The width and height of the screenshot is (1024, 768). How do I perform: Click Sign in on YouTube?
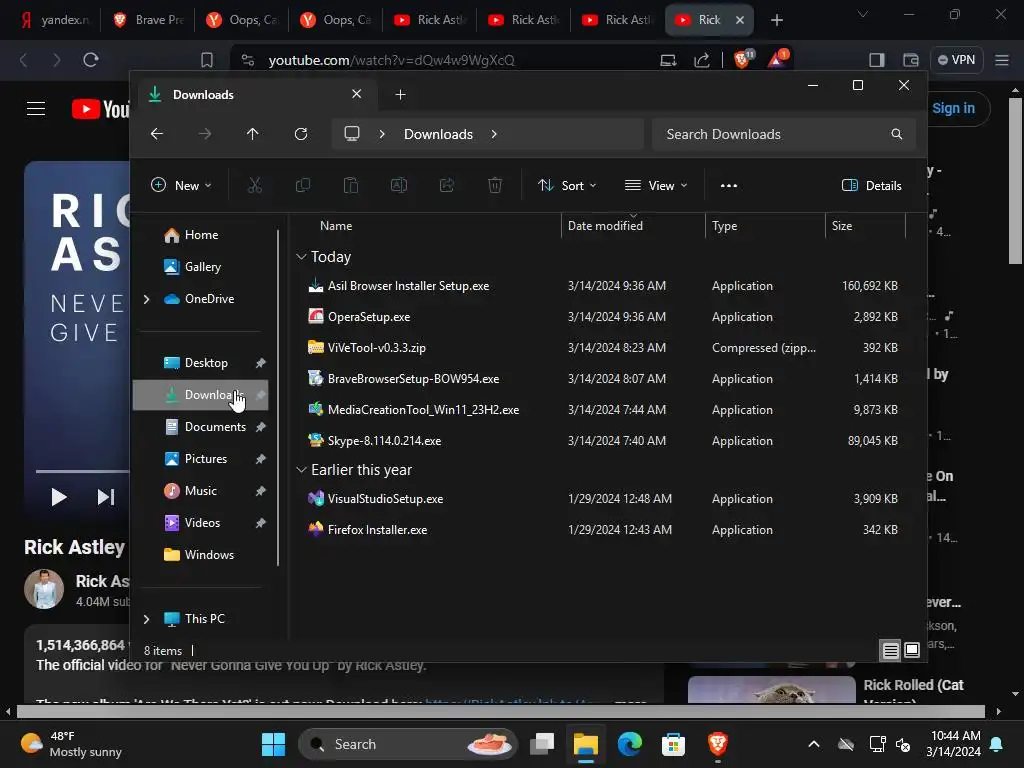tap(953, 108)
